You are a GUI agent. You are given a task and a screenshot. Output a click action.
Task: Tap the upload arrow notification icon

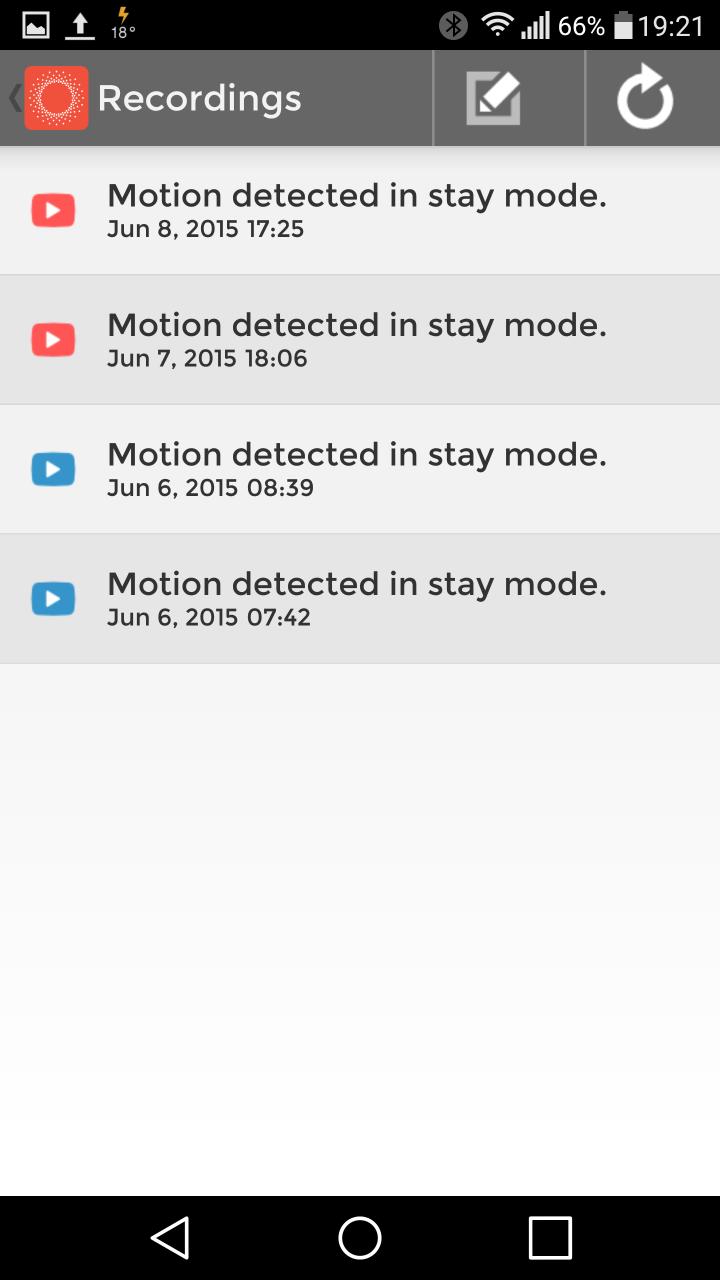pyautogui.click(x=80, y=26)
